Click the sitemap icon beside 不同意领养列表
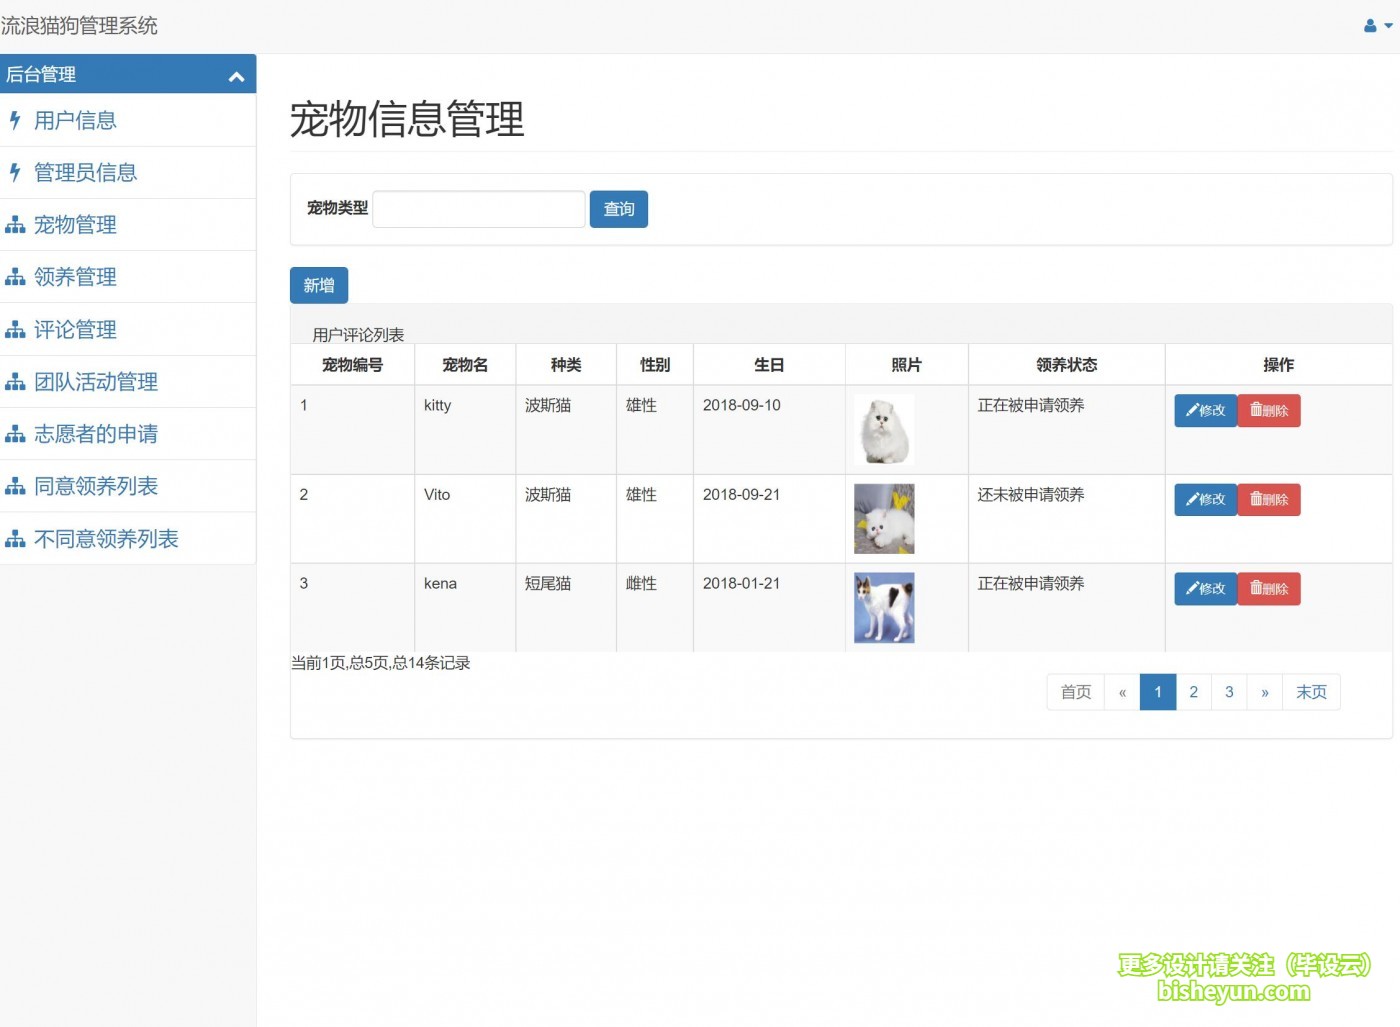The height and width of the screenshot is (1027, 1400). [15, 540]
